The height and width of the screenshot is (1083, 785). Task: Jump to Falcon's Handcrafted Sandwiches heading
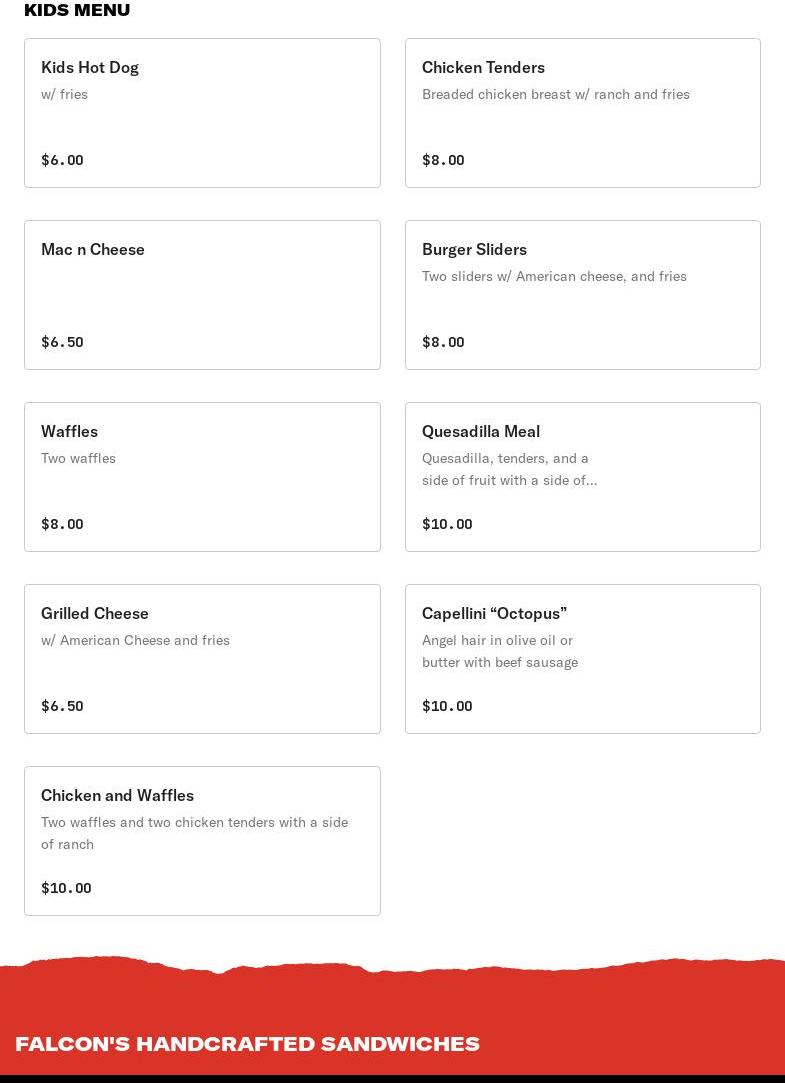click(x=247, y=1043)
